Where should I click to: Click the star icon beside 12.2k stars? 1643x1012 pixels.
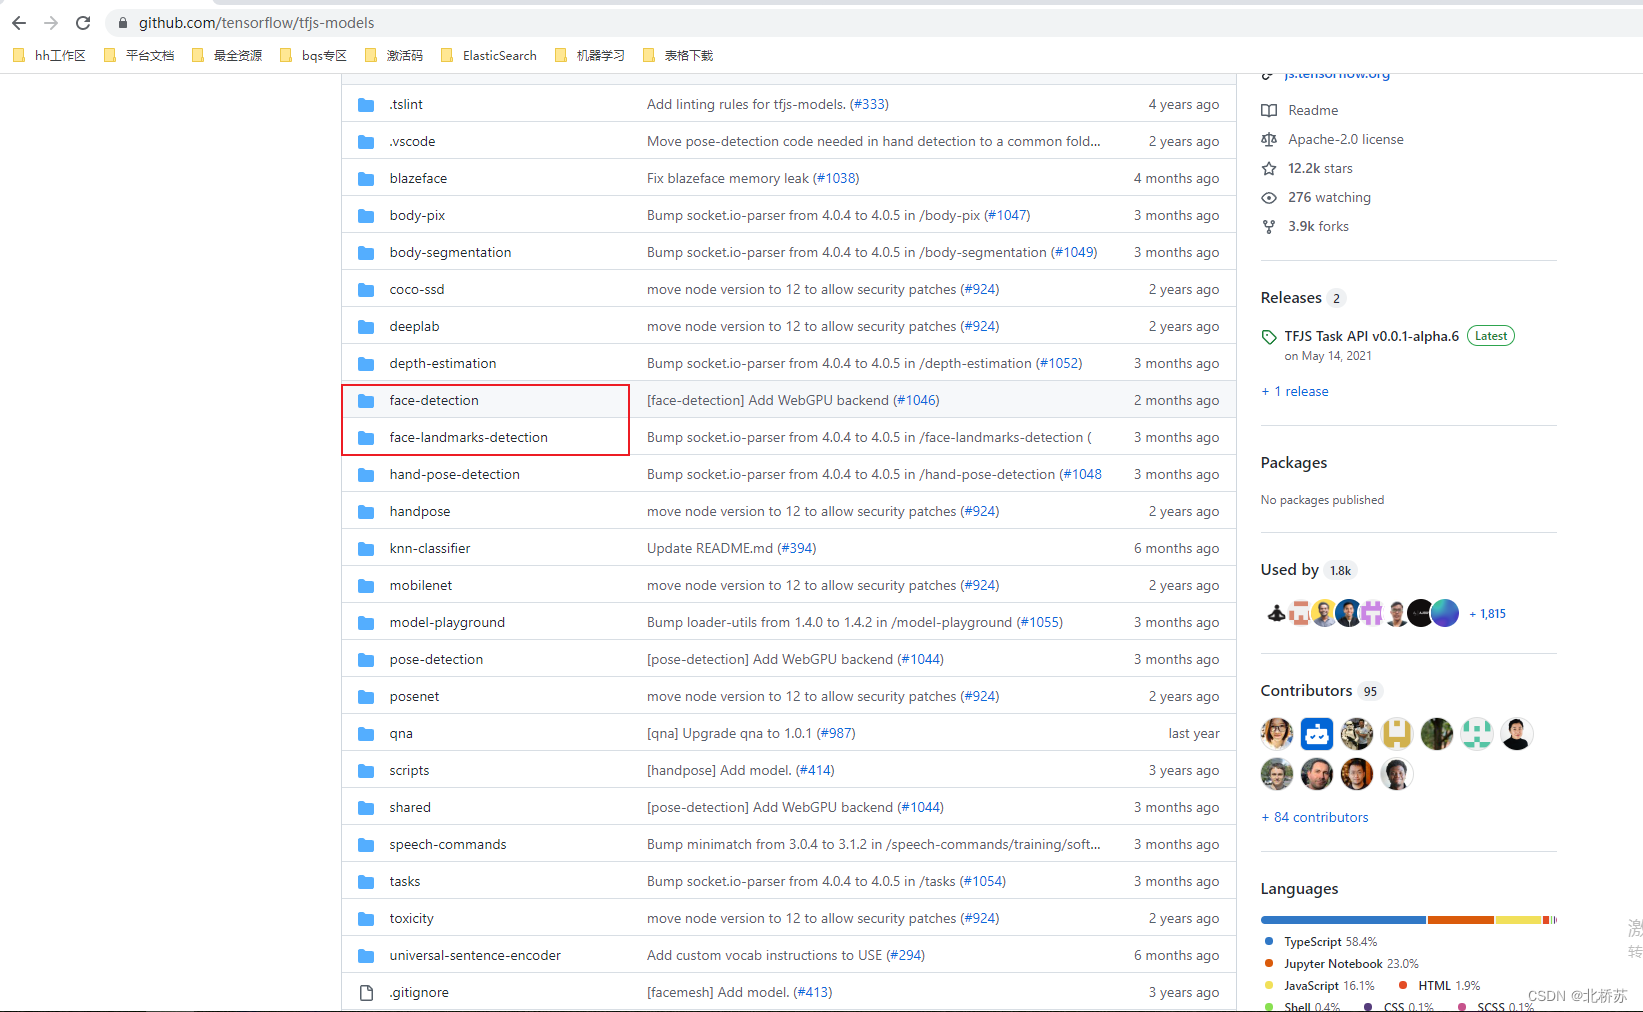(x=1269, y=168)
